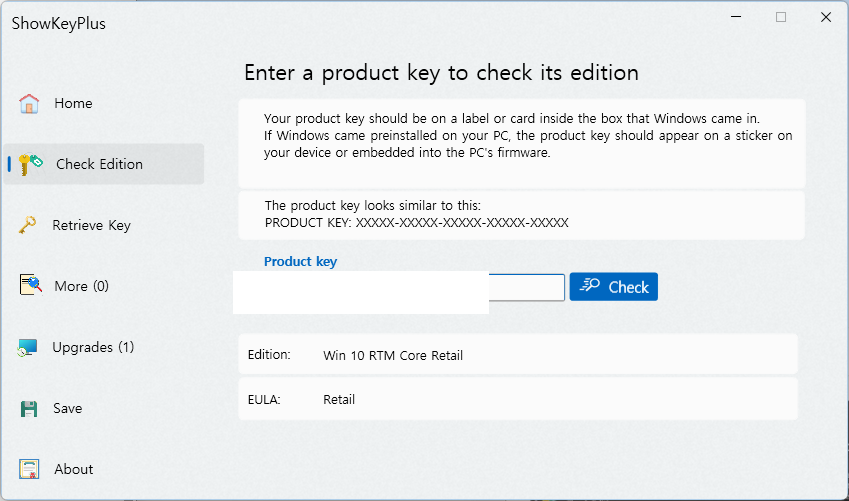Click the EULA Retail result row
This screenshot has height=501, width=849.
(x=518, y=400)
